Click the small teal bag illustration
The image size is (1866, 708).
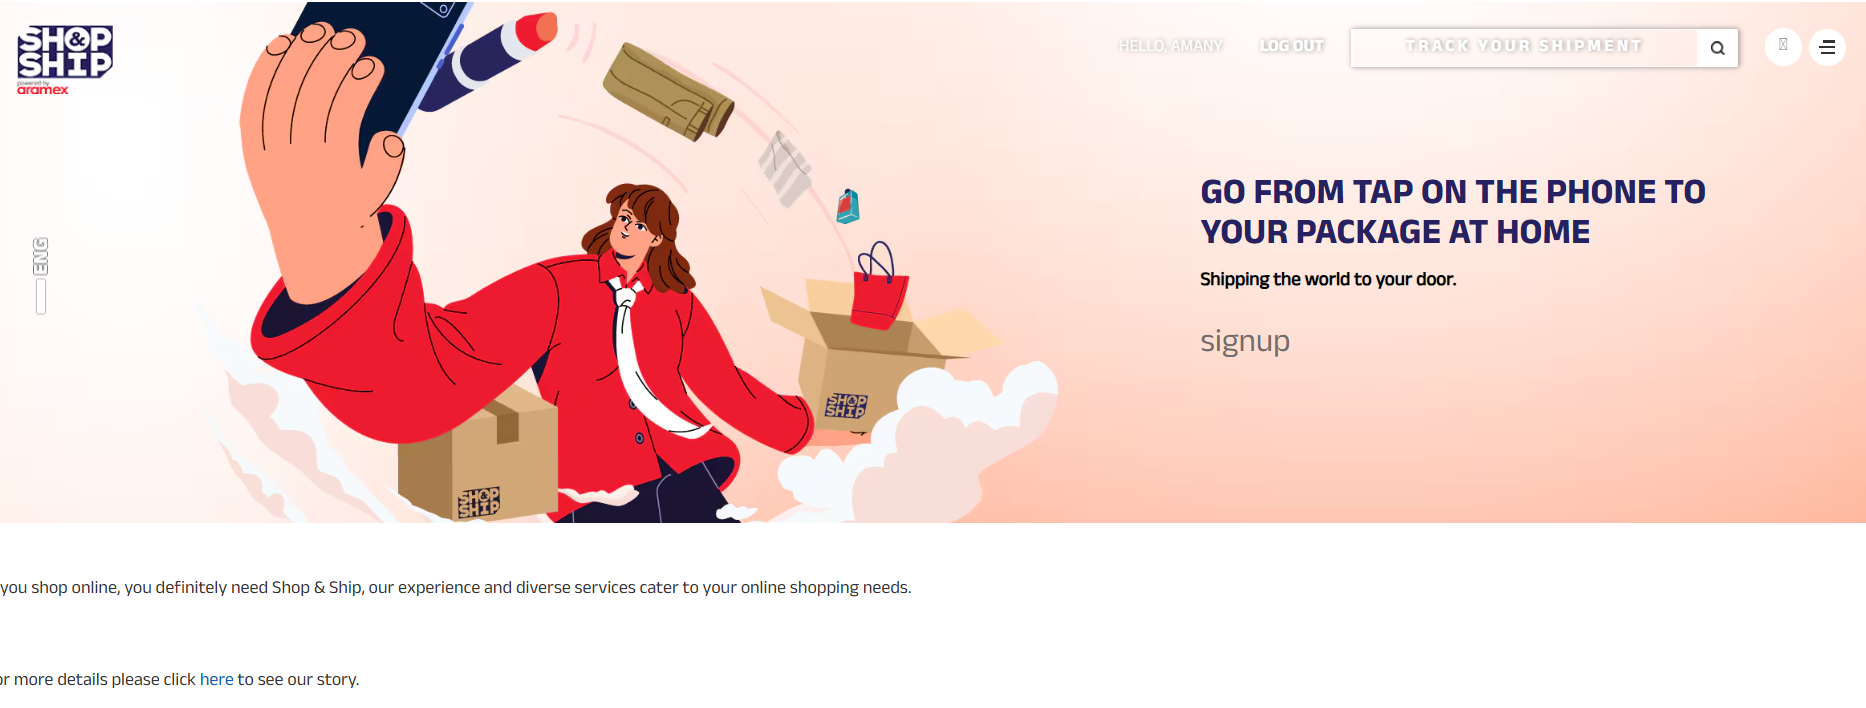point(848,206)
